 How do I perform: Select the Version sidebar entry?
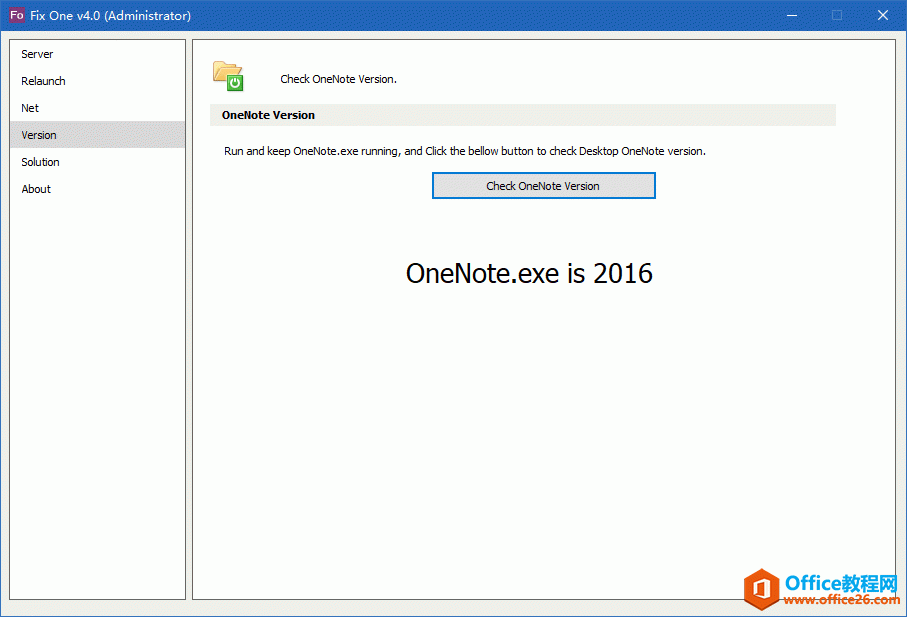[x=38, y=135]
